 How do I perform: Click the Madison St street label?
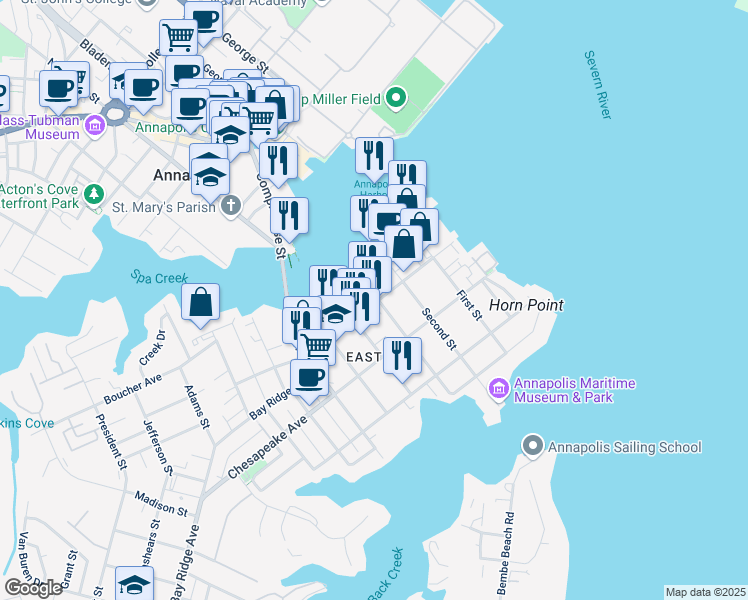(x=161, y=504)
